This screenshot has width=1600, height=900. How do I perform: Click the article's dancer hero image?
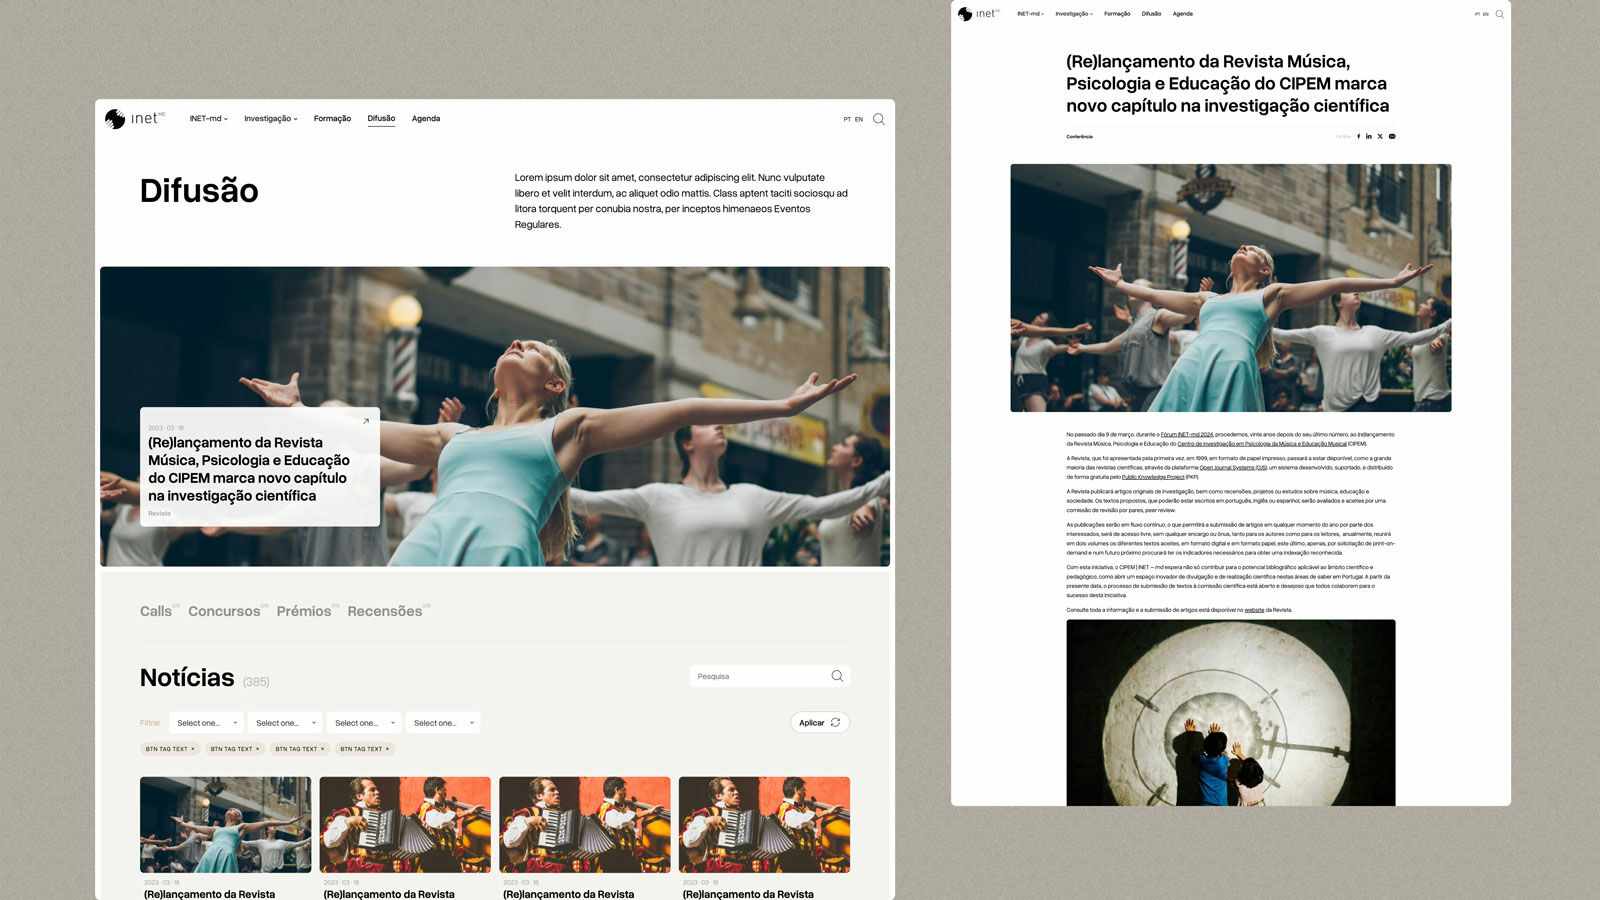click(x=1231, y=288)
